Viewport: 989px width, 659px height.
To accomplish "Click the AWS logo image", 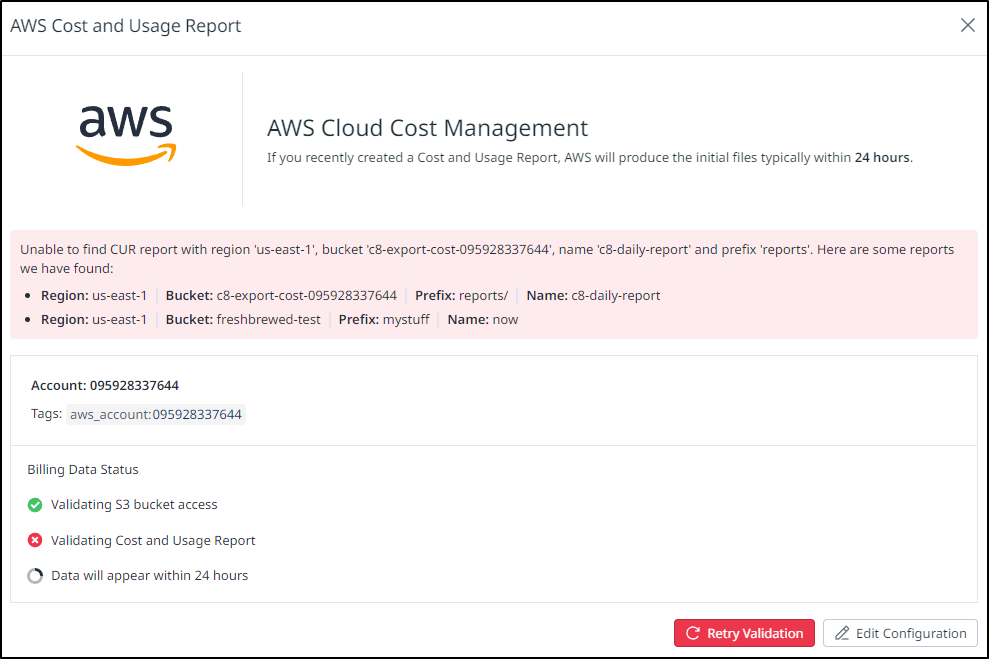I will coord(126,136).
